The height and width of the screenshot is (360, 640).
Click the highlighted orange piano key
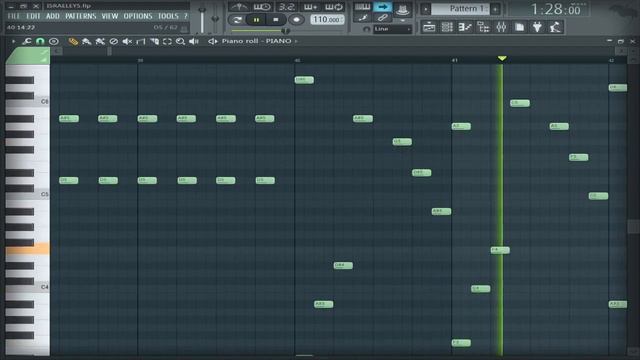click(28, 249)
